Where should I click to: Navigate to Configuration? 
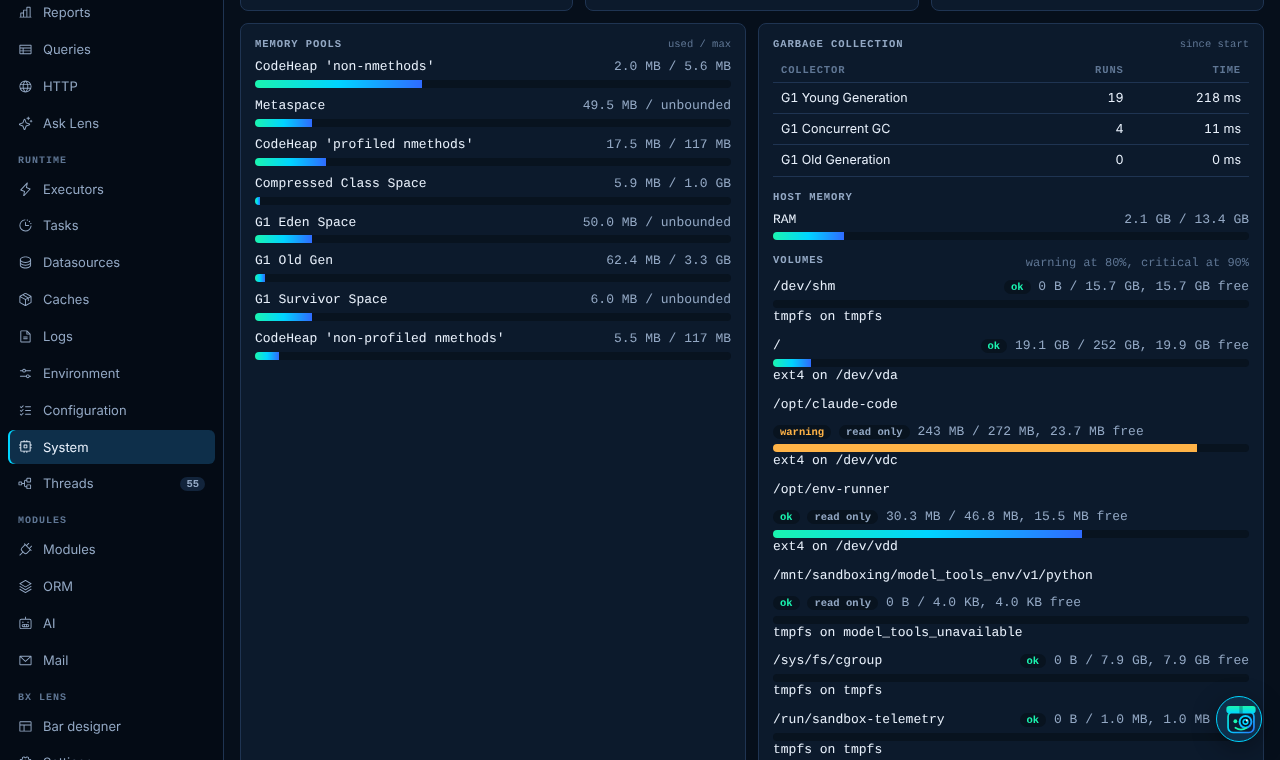111,410
